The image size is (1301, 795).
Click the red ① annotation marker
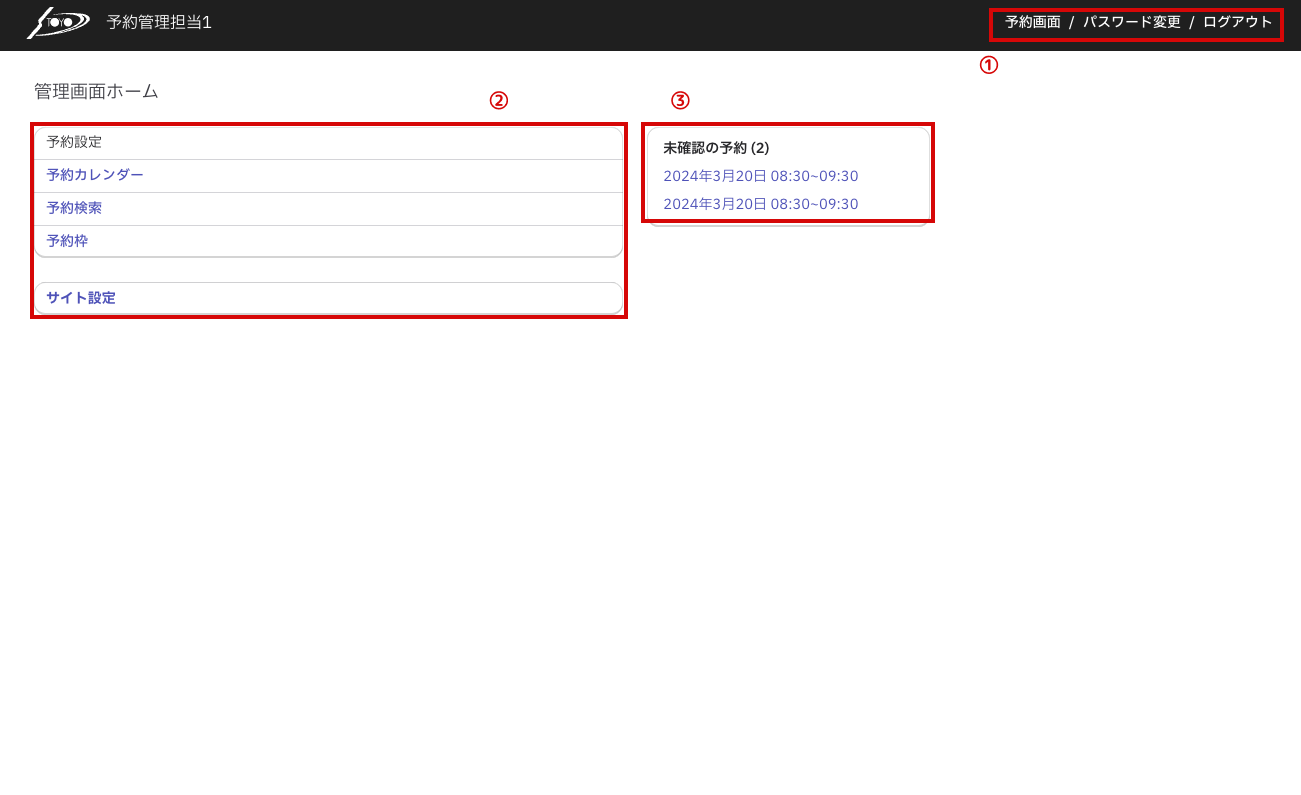tap(988, 66)
